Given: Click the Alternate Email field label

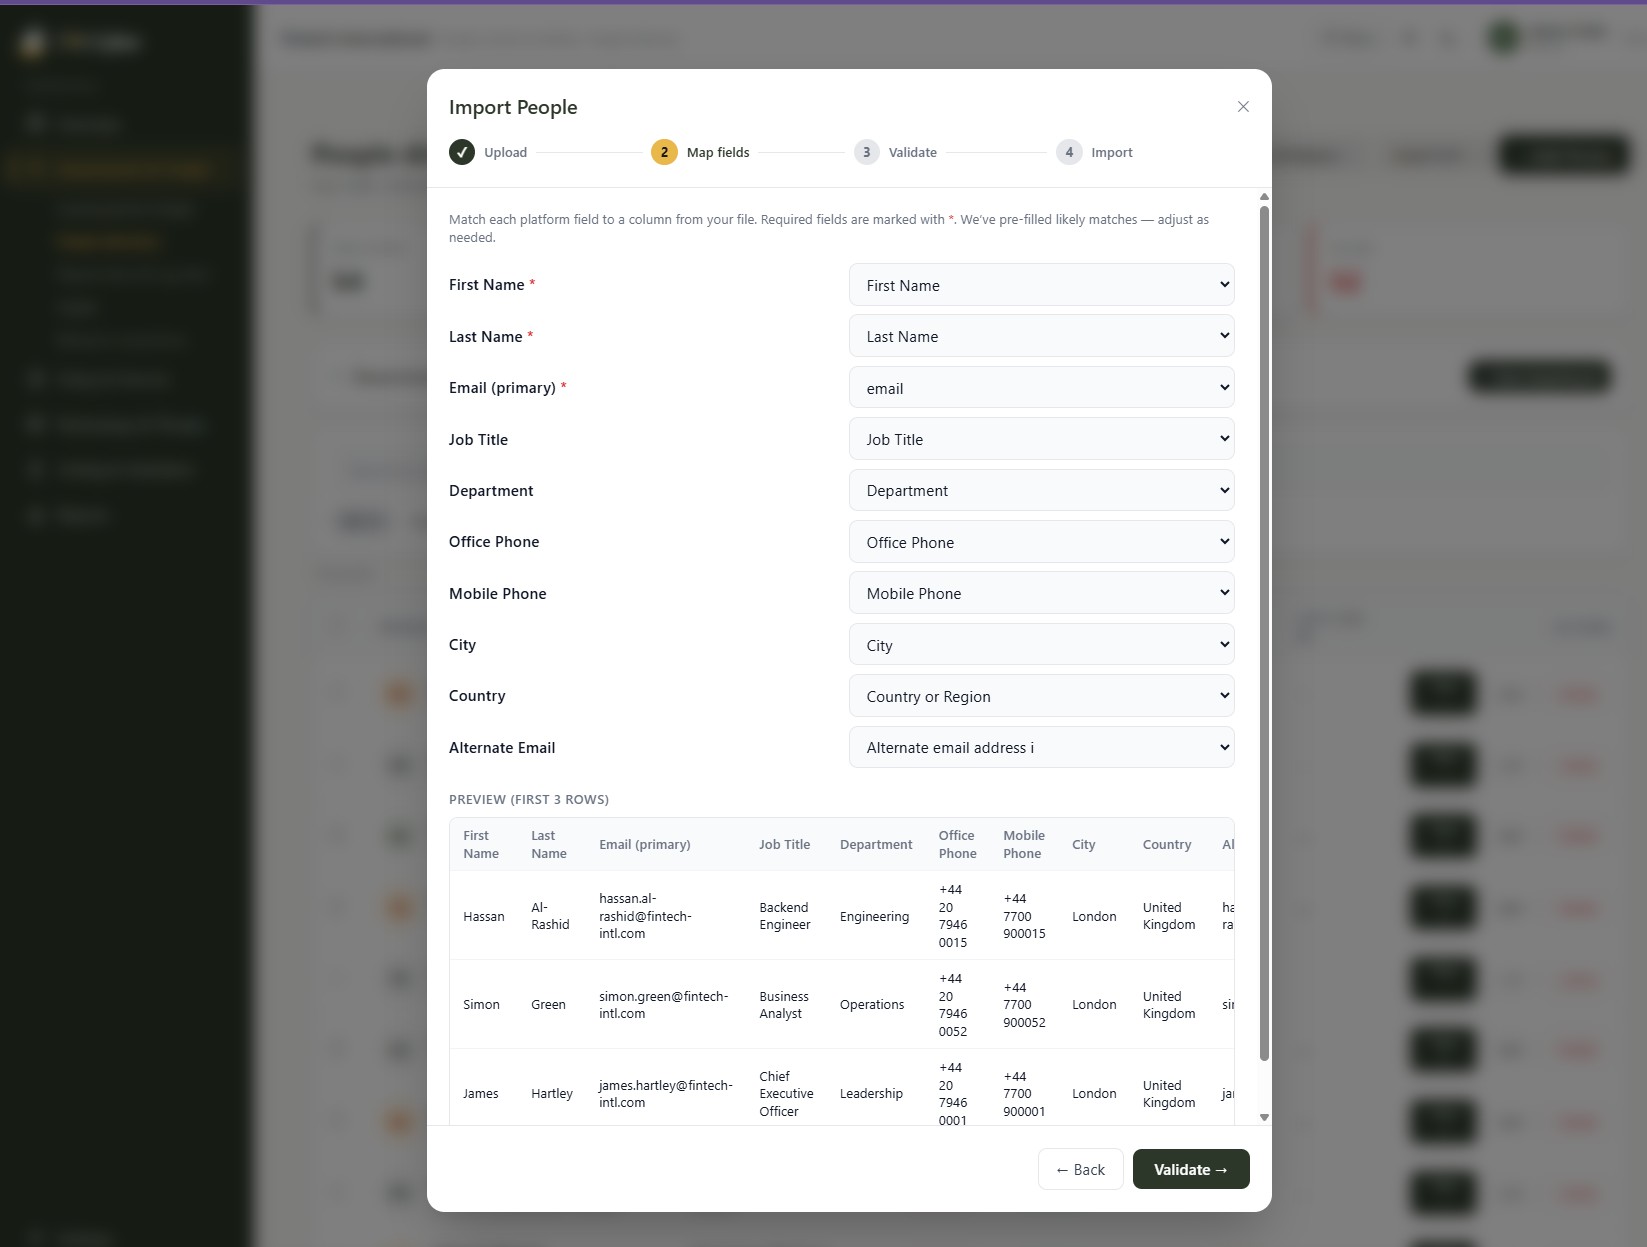Looking at the screenshot, I should (502, 747).
